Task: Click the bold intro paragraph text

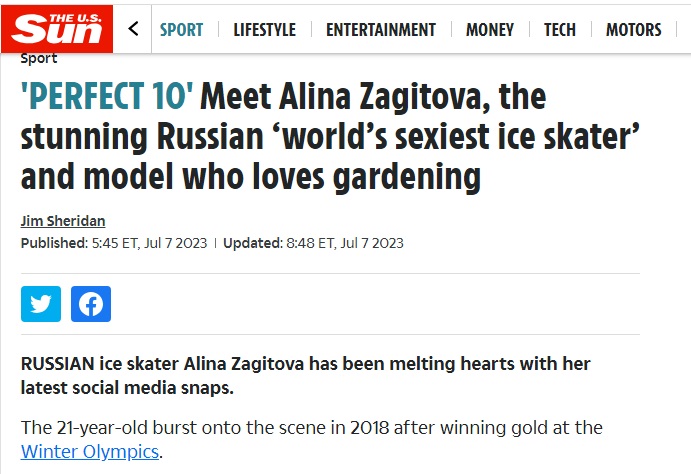Action: [305, 376]
